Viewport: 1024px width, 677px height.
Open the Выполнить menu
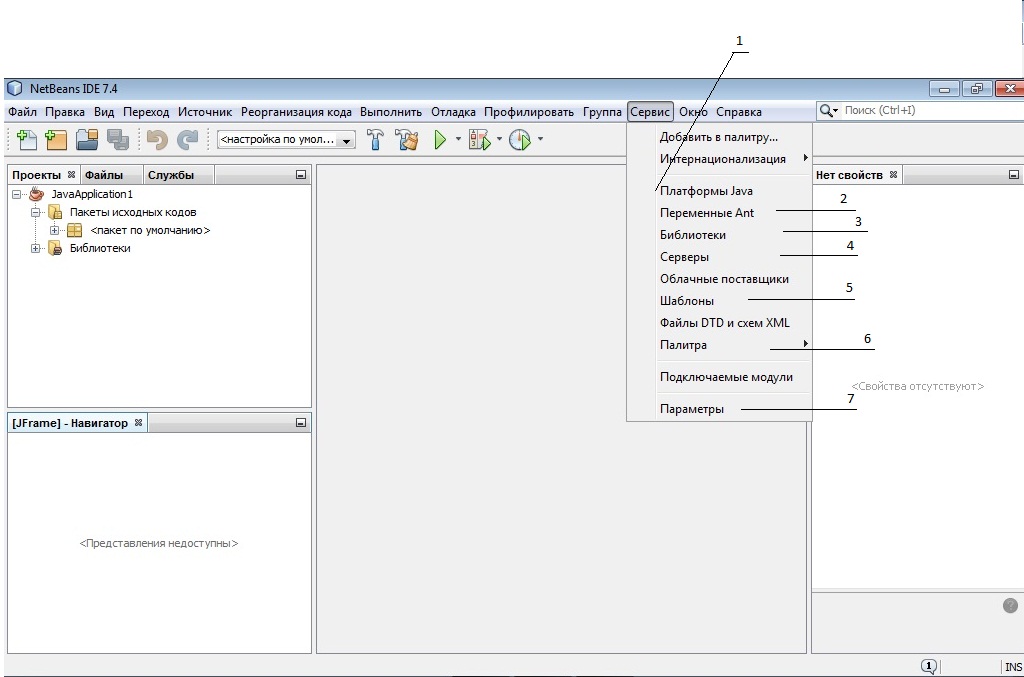pos(391,112)
